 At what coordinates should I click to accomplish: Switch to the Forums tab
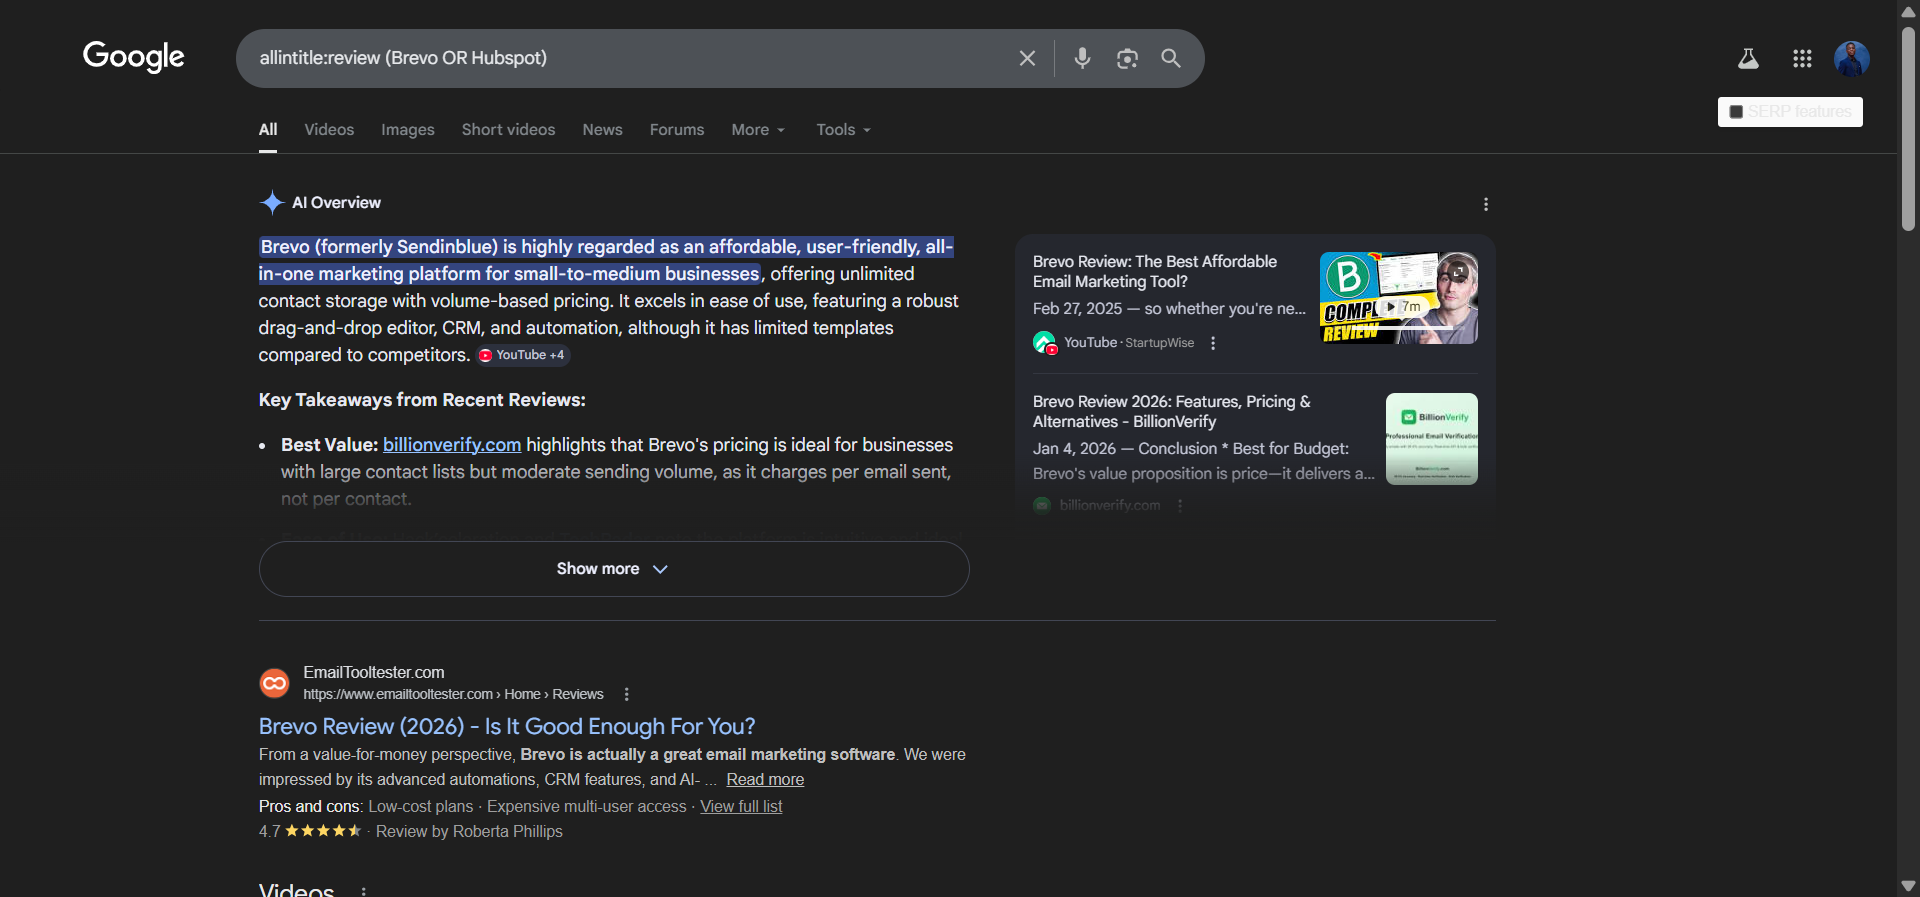(x=676, y=130)
